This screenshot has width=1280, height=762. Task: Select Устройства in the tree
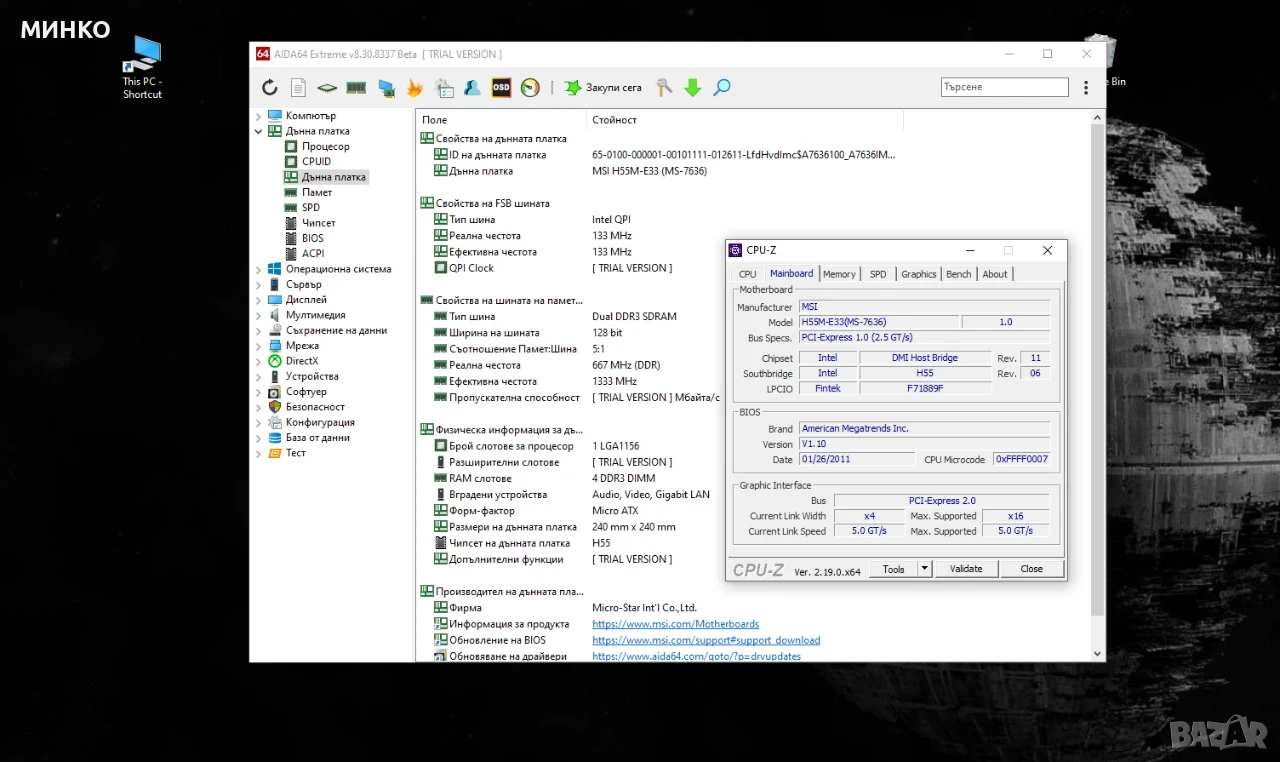click(x=312, y=377)
